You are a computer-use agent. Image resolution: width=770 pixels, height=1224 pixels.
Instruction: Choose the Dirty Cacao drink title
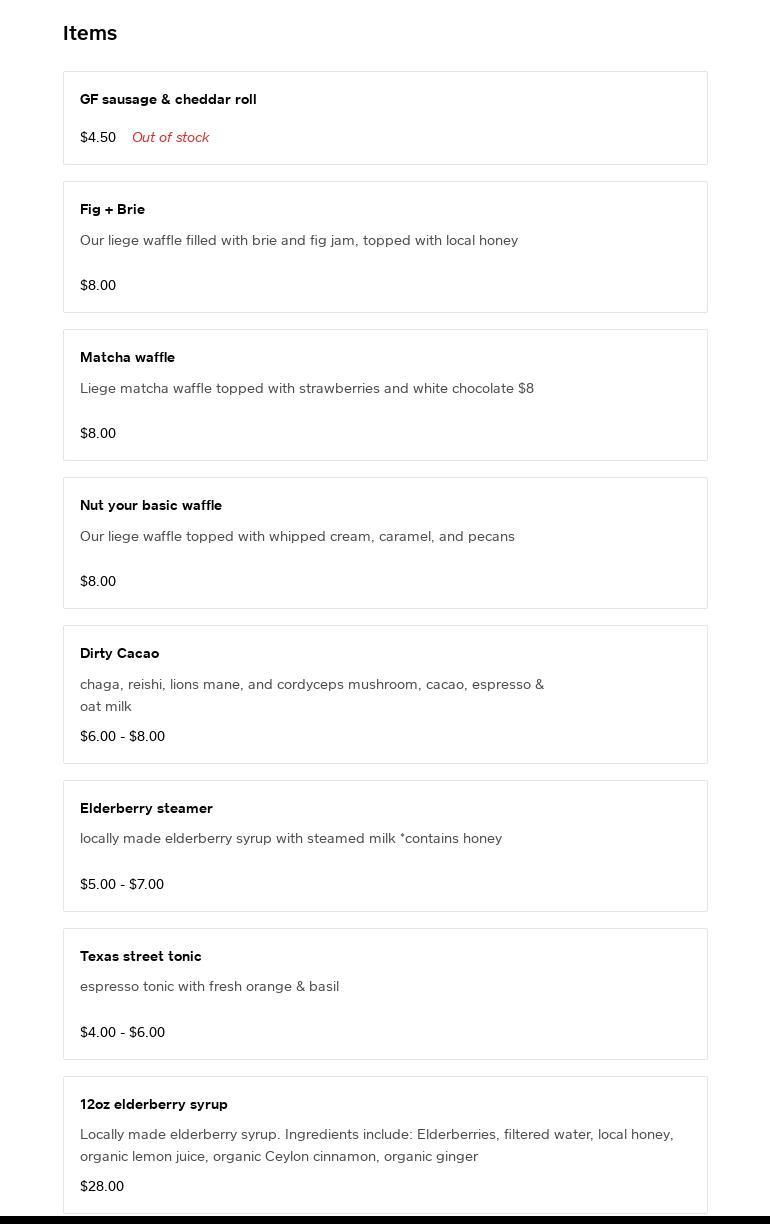coord(119,653)
